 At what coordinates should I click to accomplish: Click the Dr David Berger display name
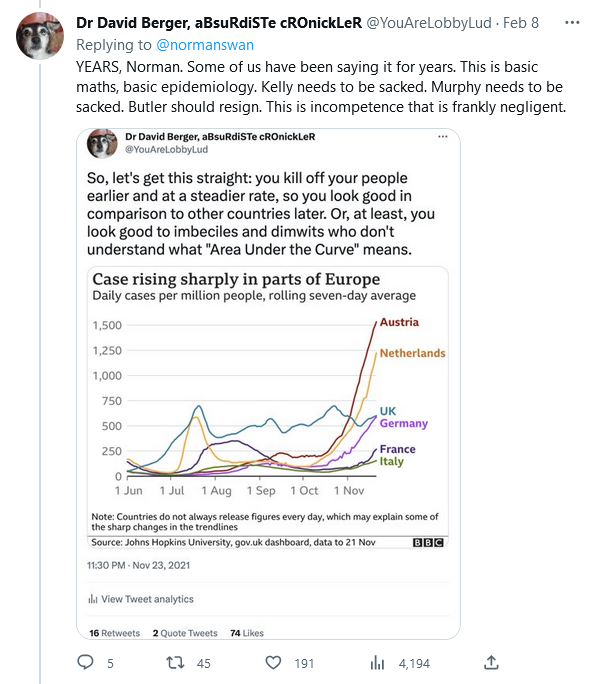tap(219, 23)
